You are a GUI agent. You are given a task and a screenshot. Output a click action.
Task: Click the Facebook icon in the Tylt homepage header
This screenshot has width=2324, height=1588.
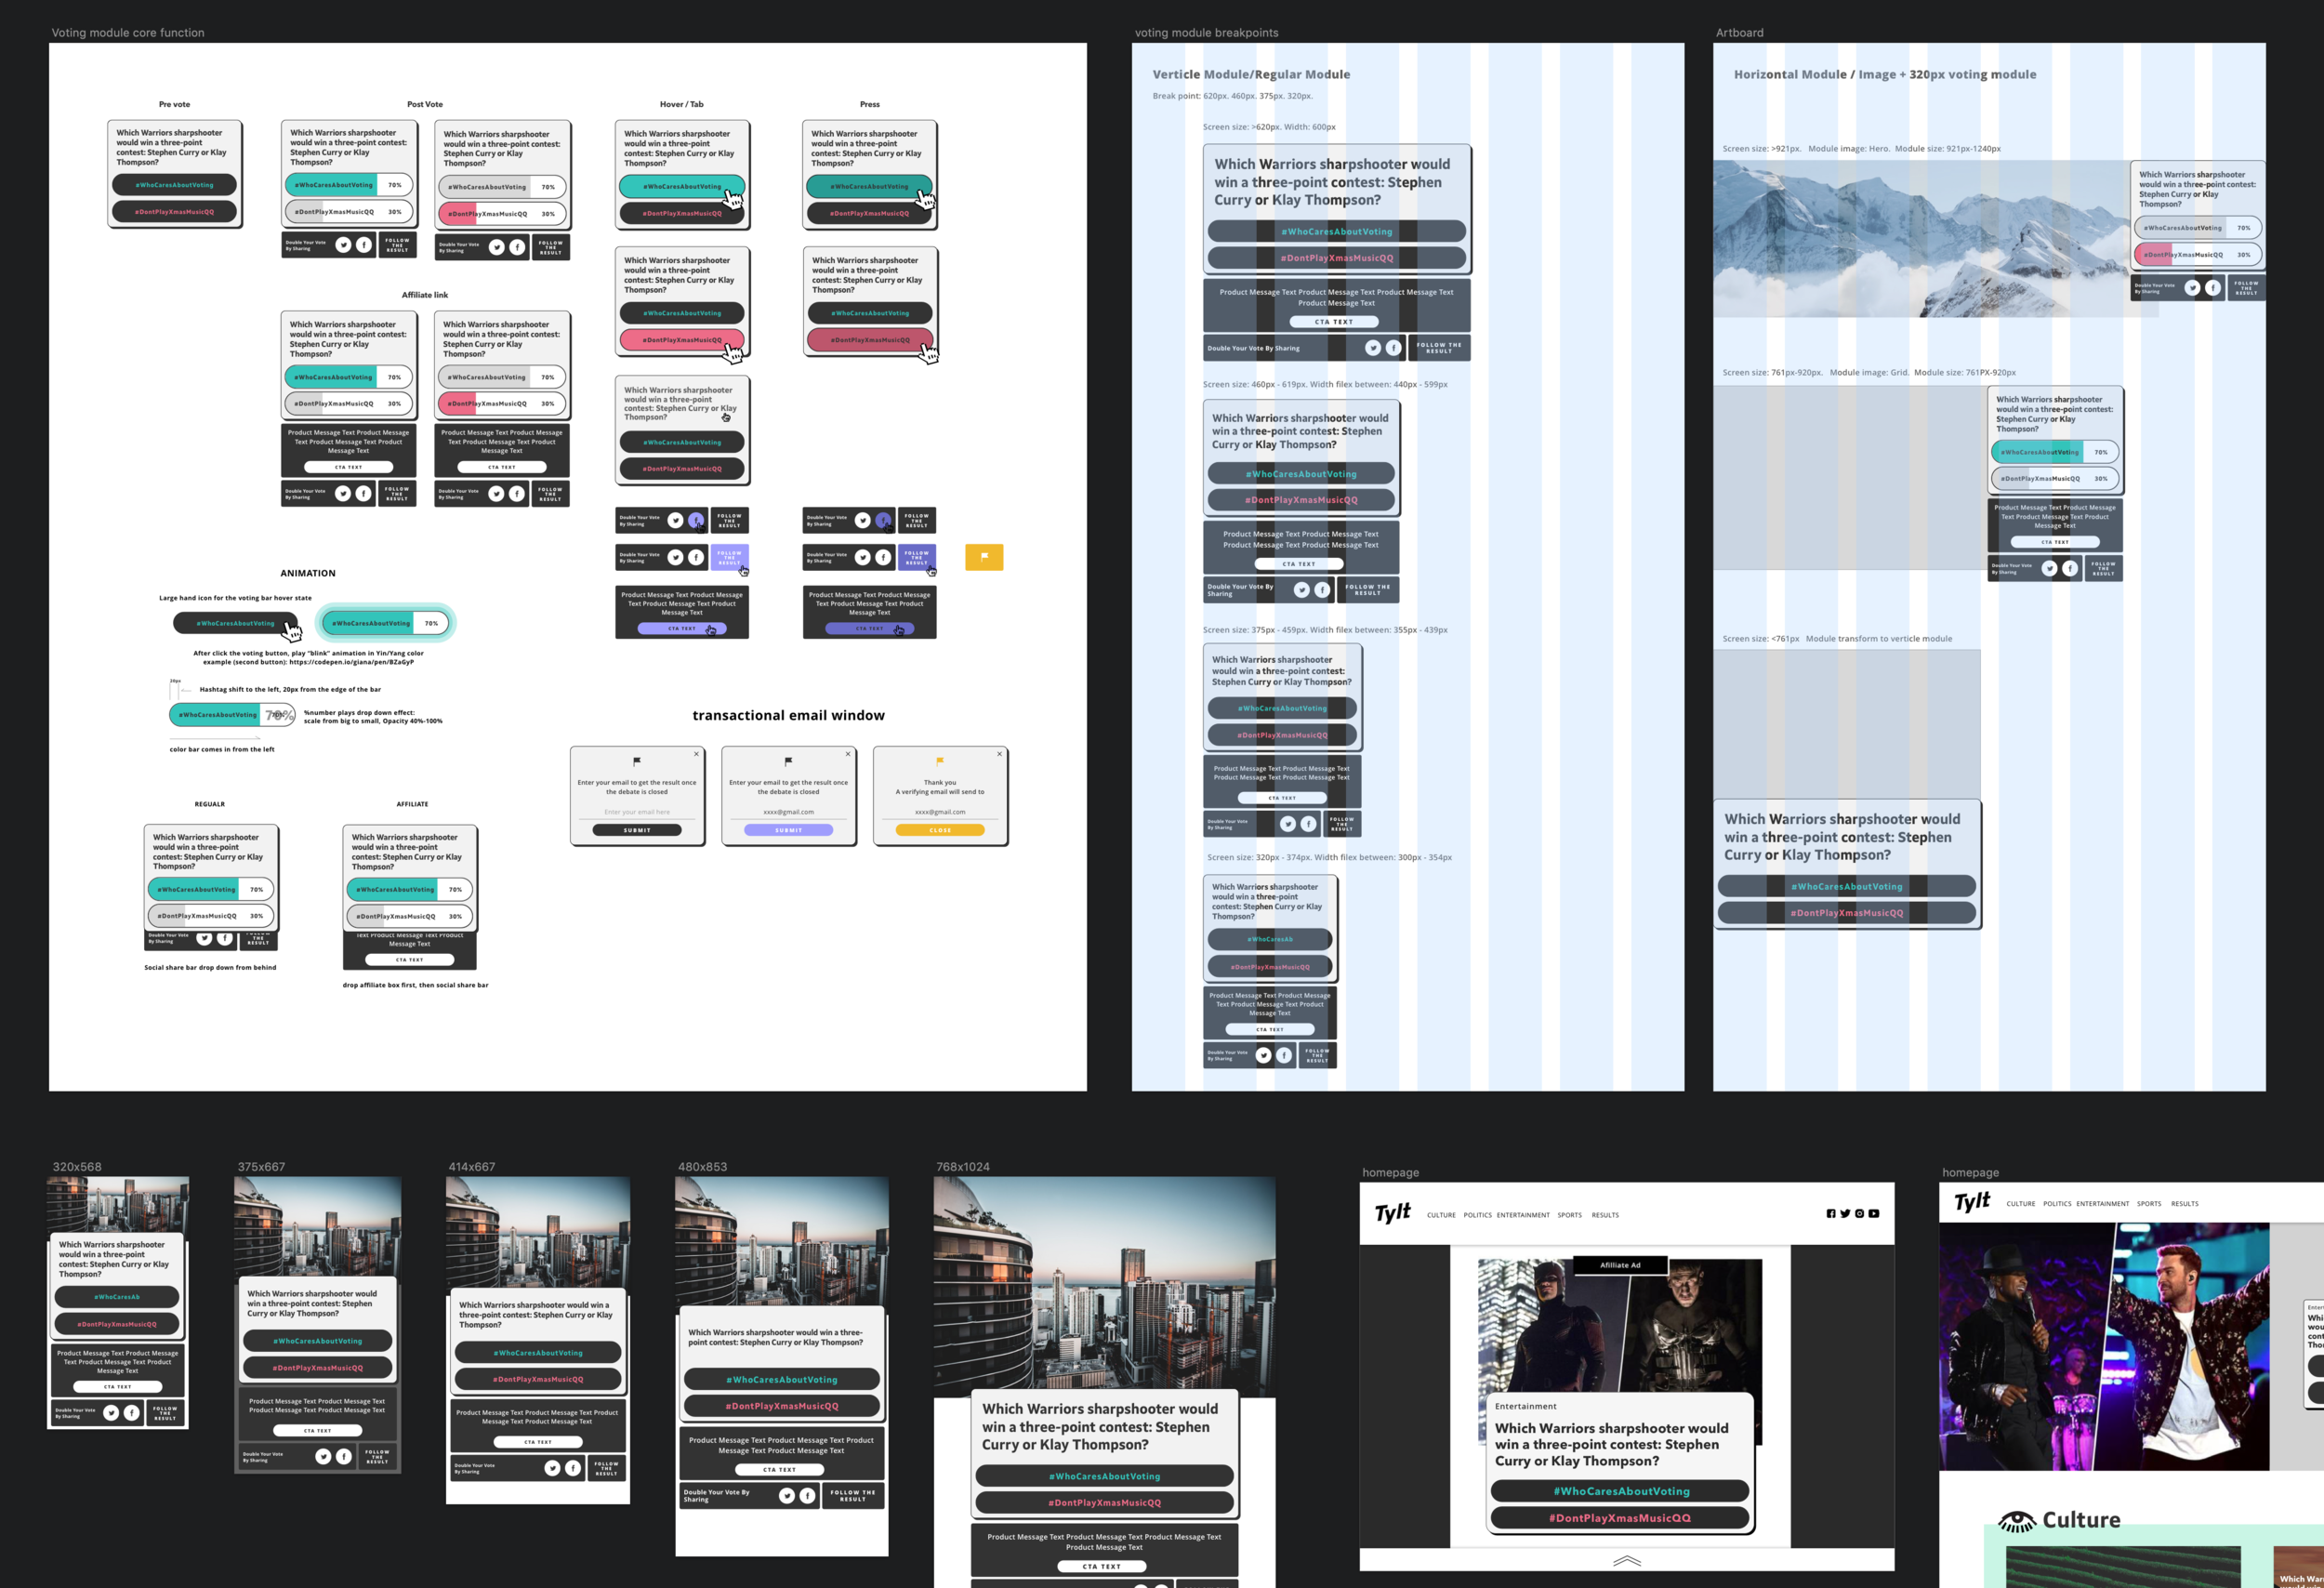[x=1831, y=1214]
